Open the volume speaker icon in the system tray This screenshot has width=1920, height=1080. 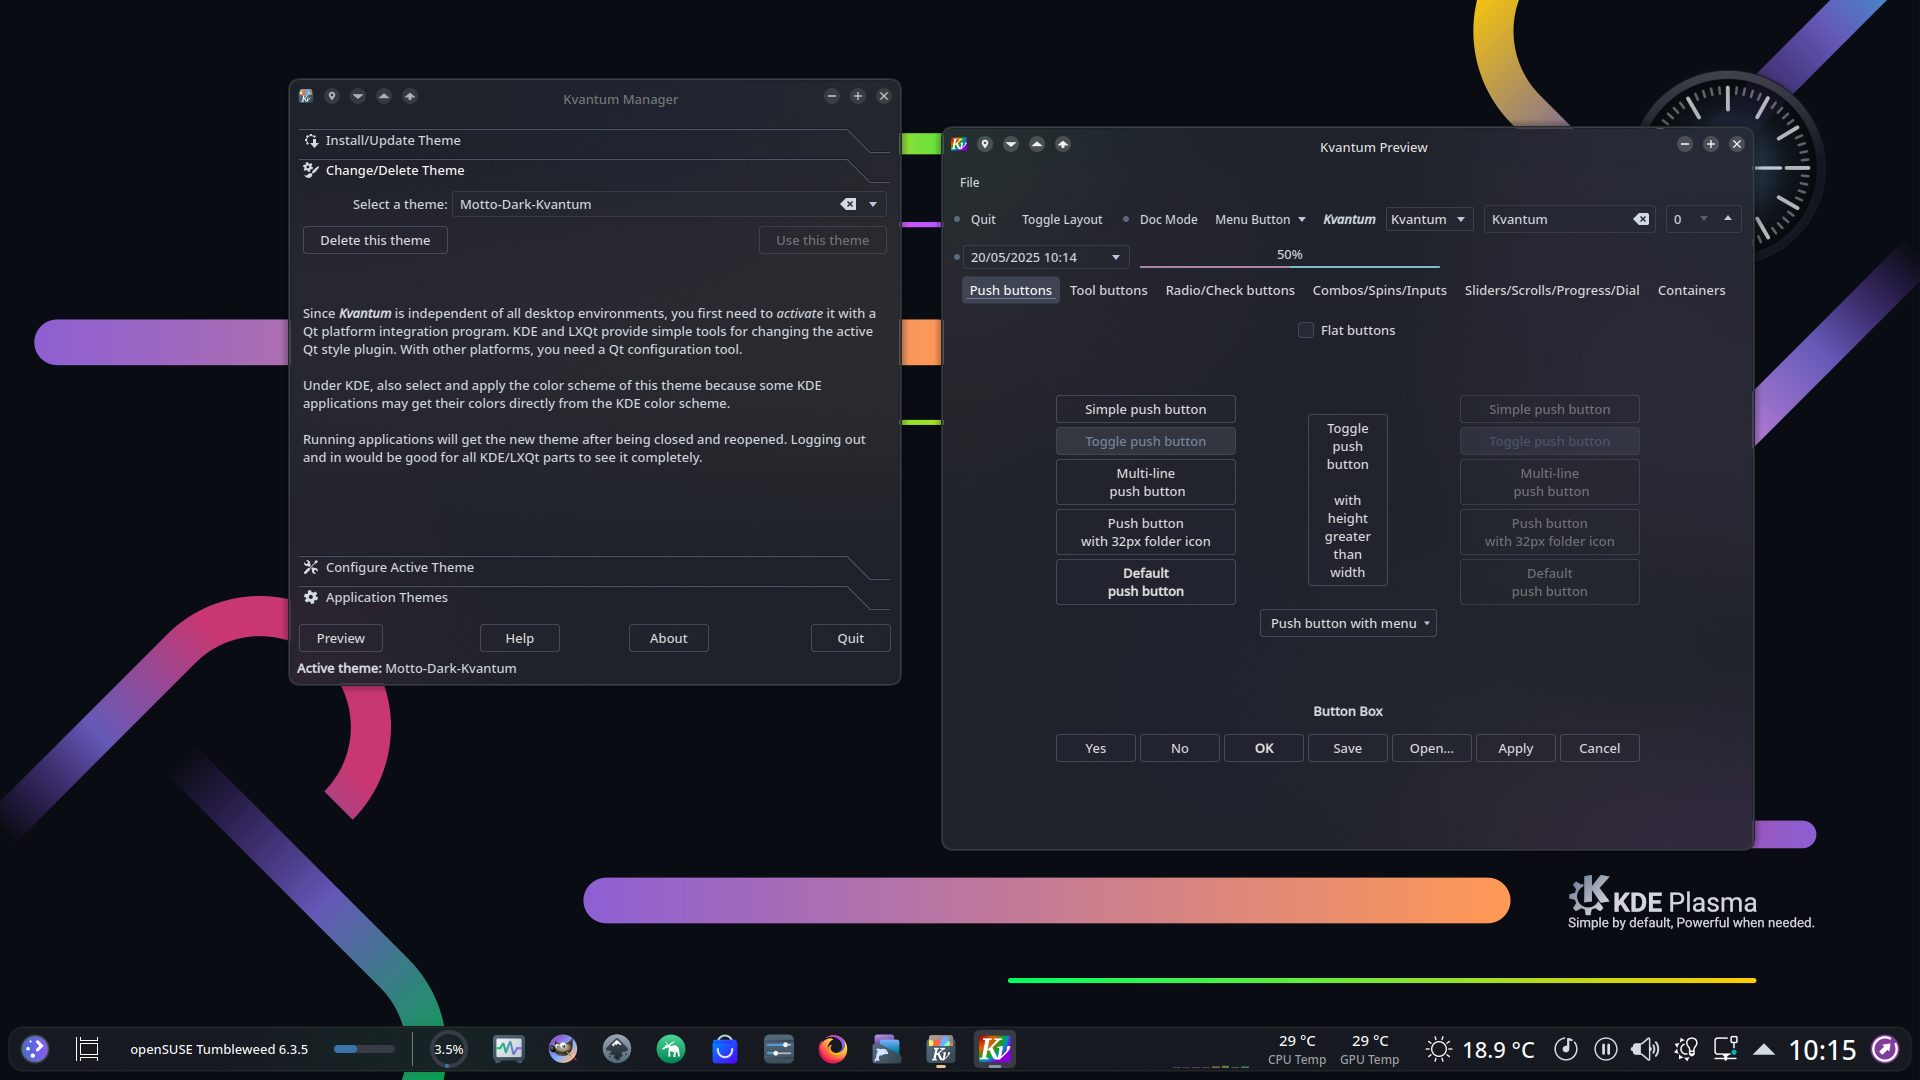(1645, 1049)
